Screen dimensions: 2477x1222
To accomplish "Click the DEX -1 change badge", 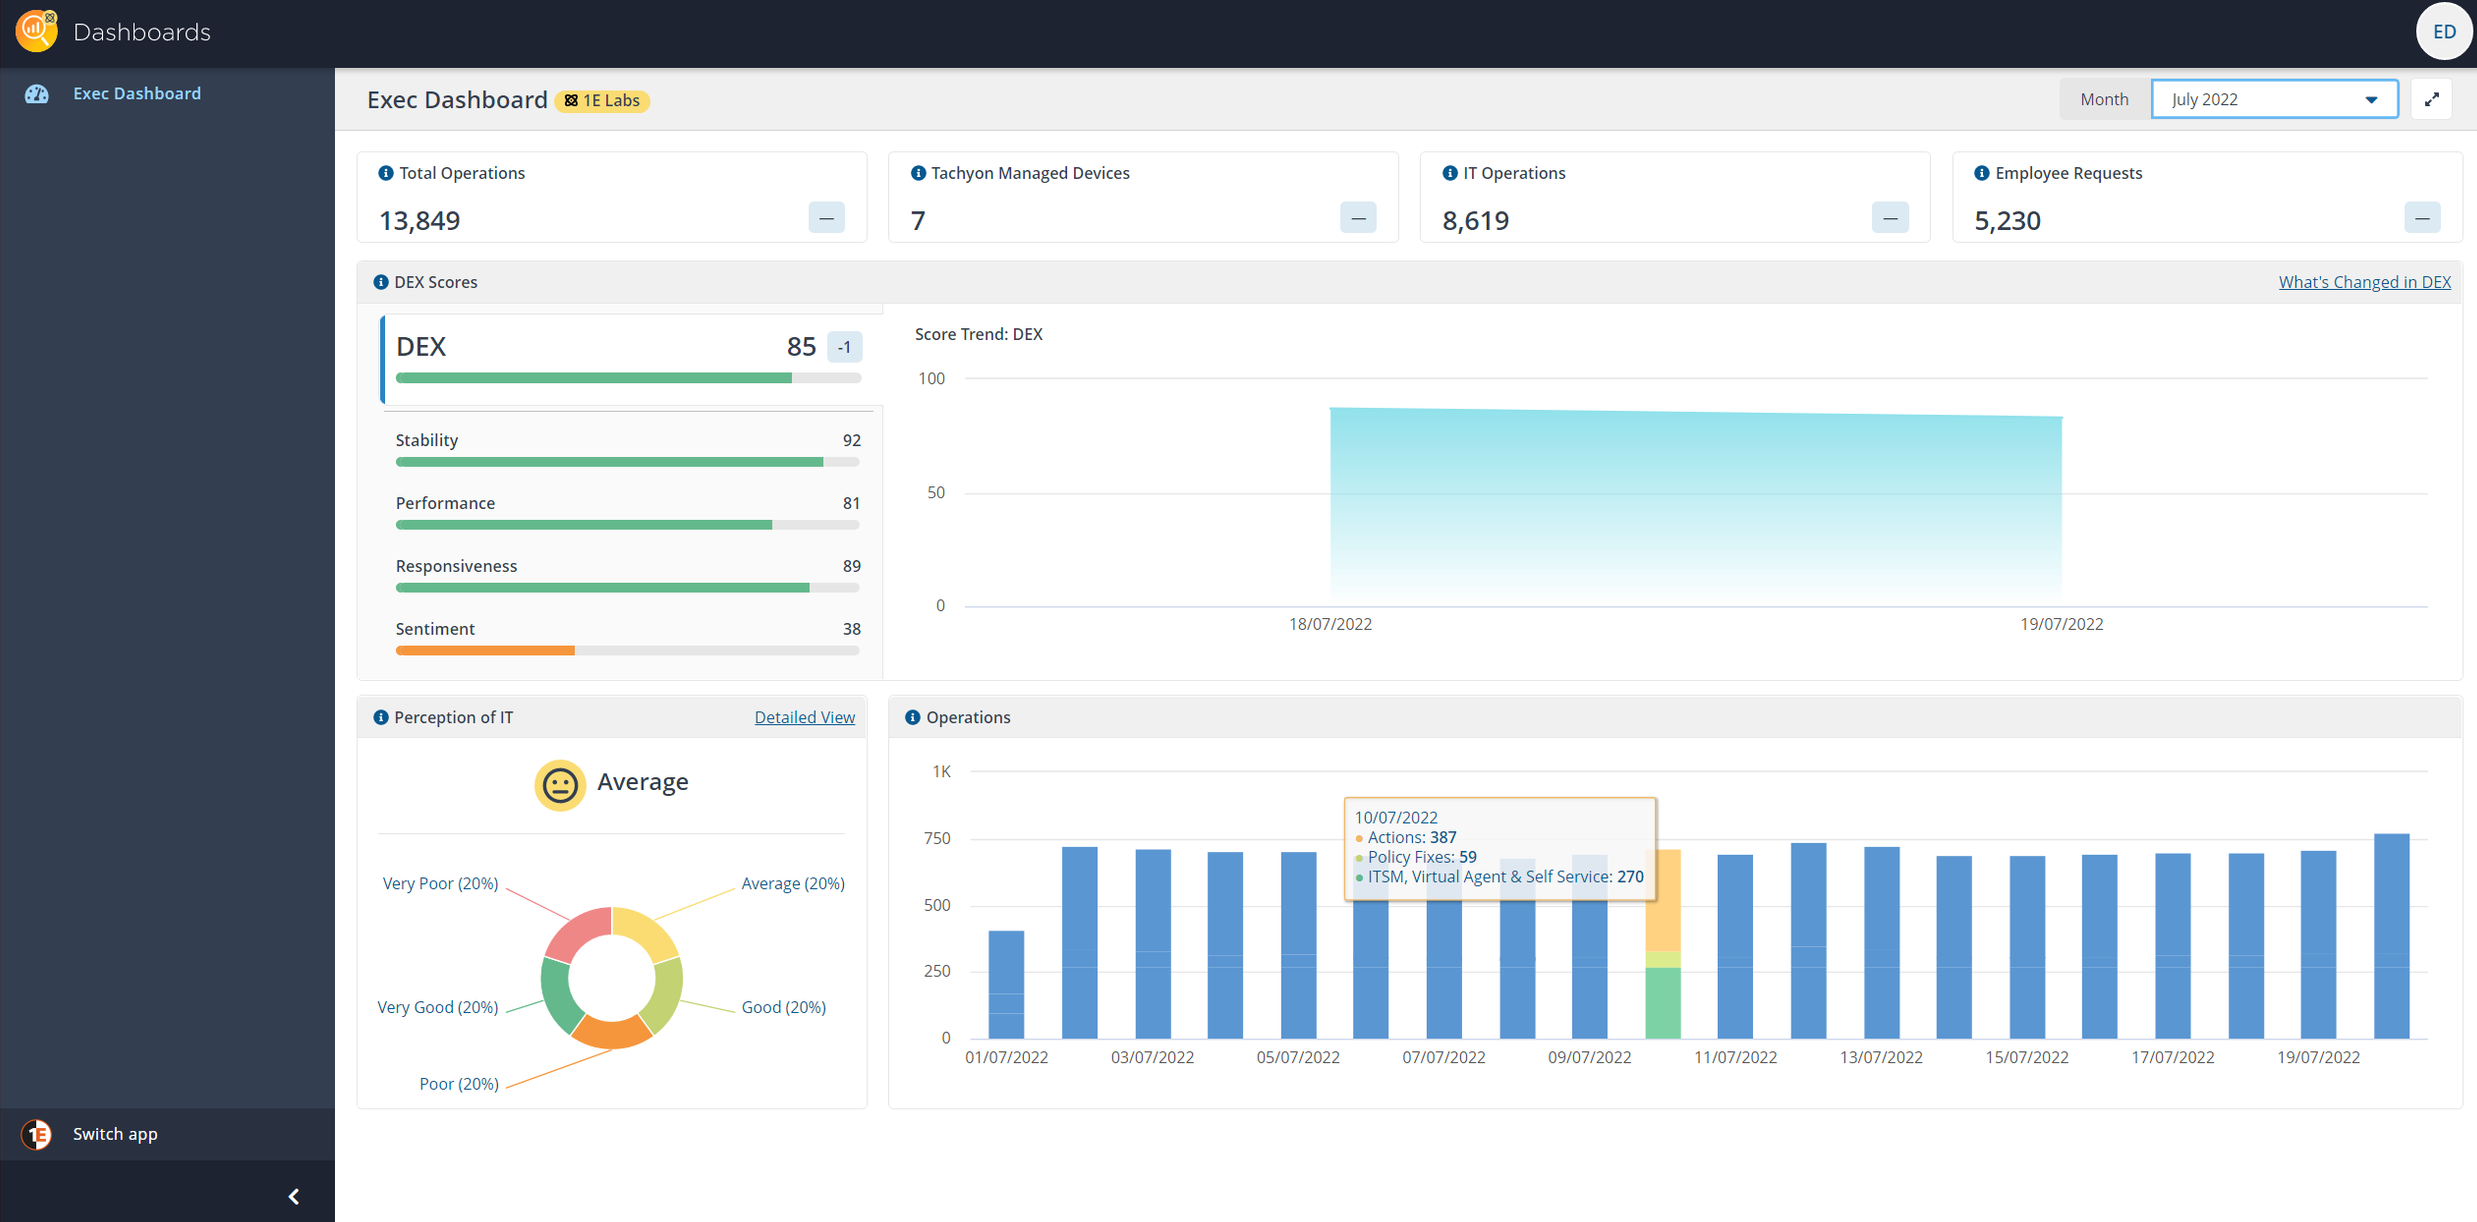I will (845, 347).
